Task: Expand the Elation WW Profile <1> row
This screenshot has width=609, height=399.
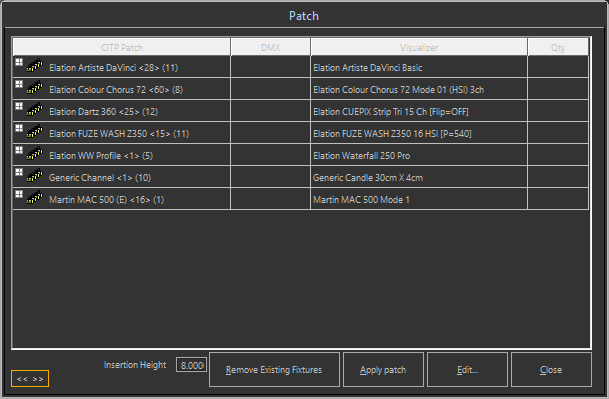Action: (19, 150)
